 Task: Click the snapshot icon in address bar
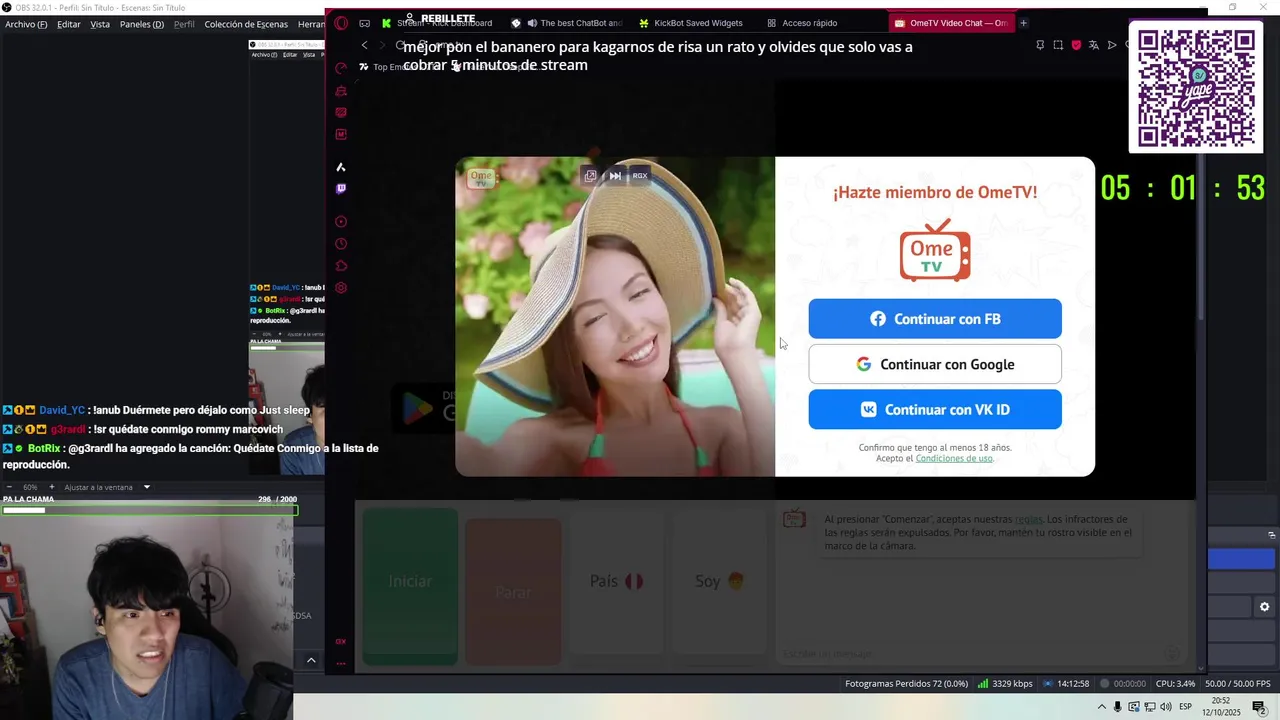(x=1058, y=45)
